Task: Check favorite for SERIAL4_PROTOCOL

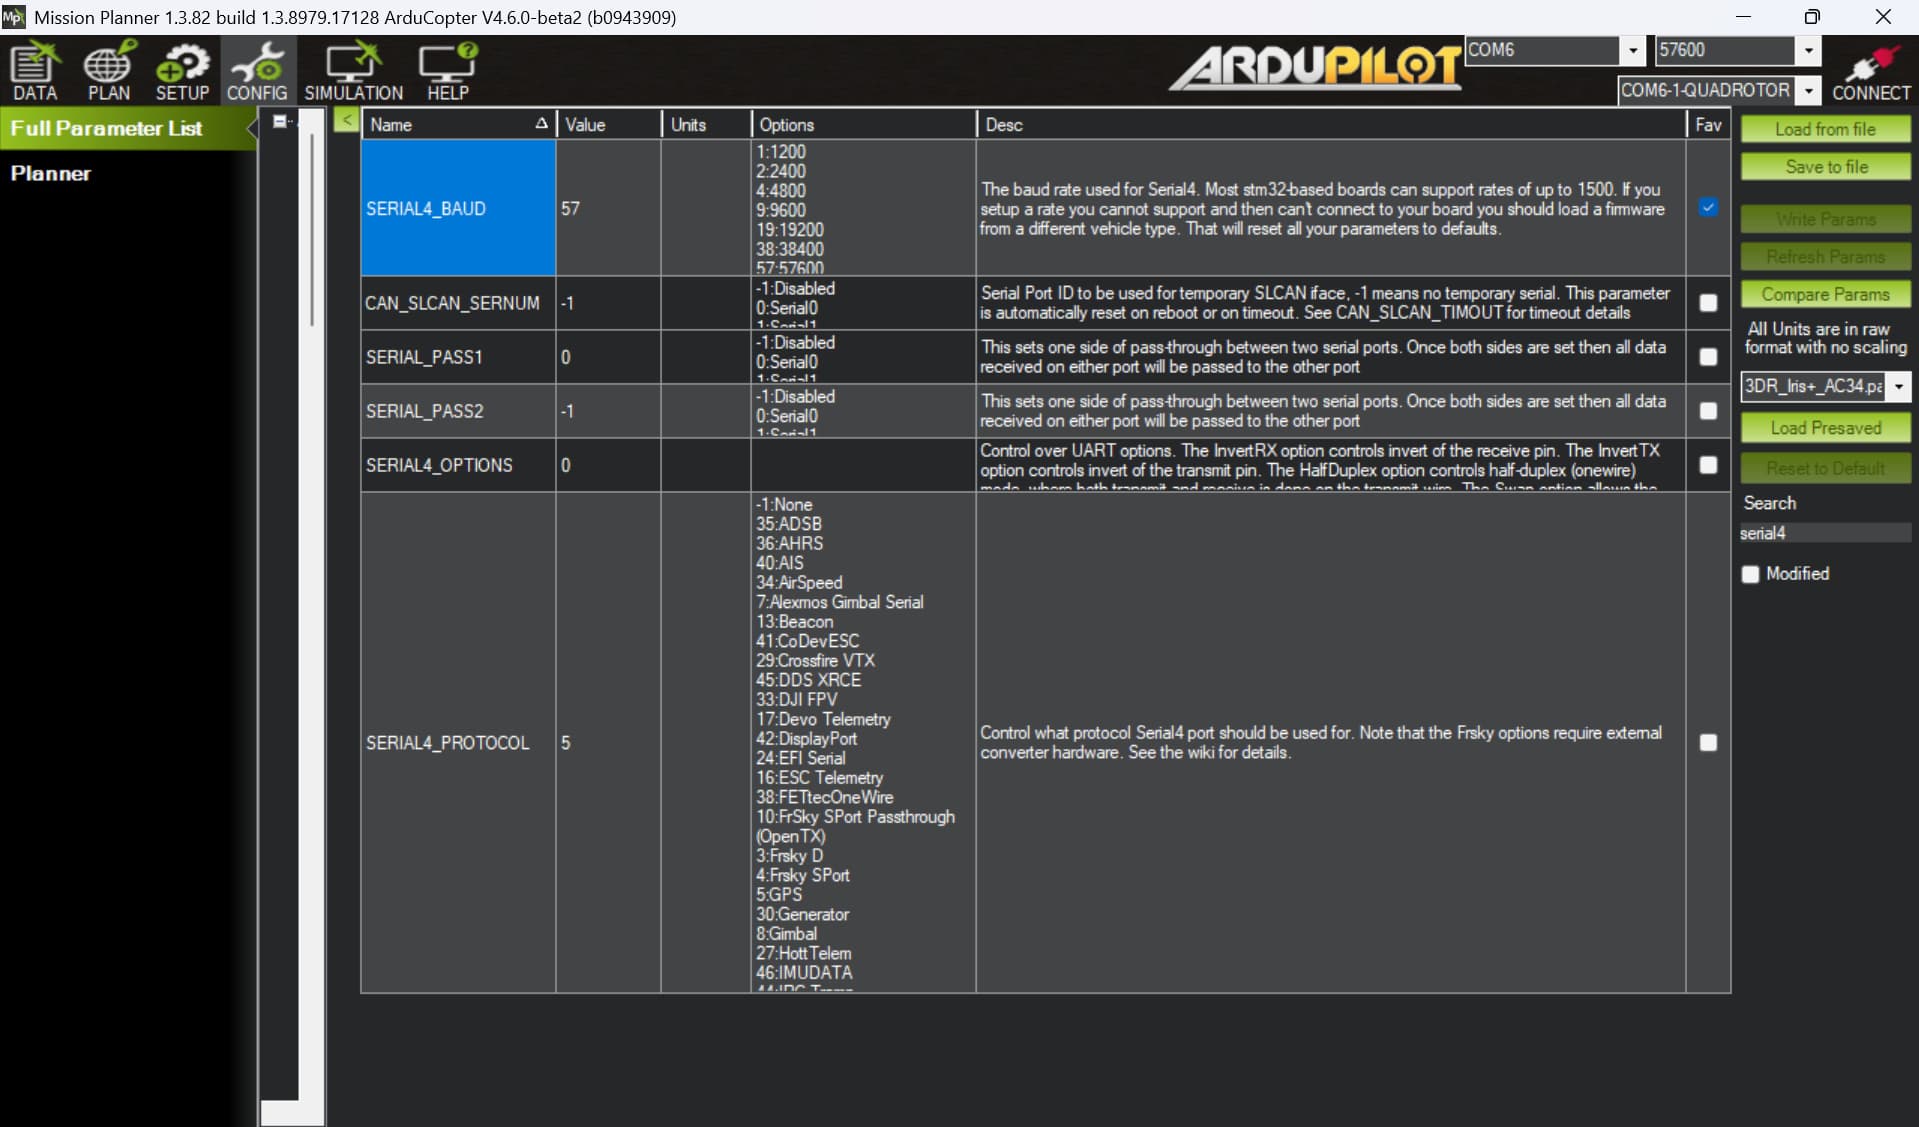Action: pos(1708,742)
